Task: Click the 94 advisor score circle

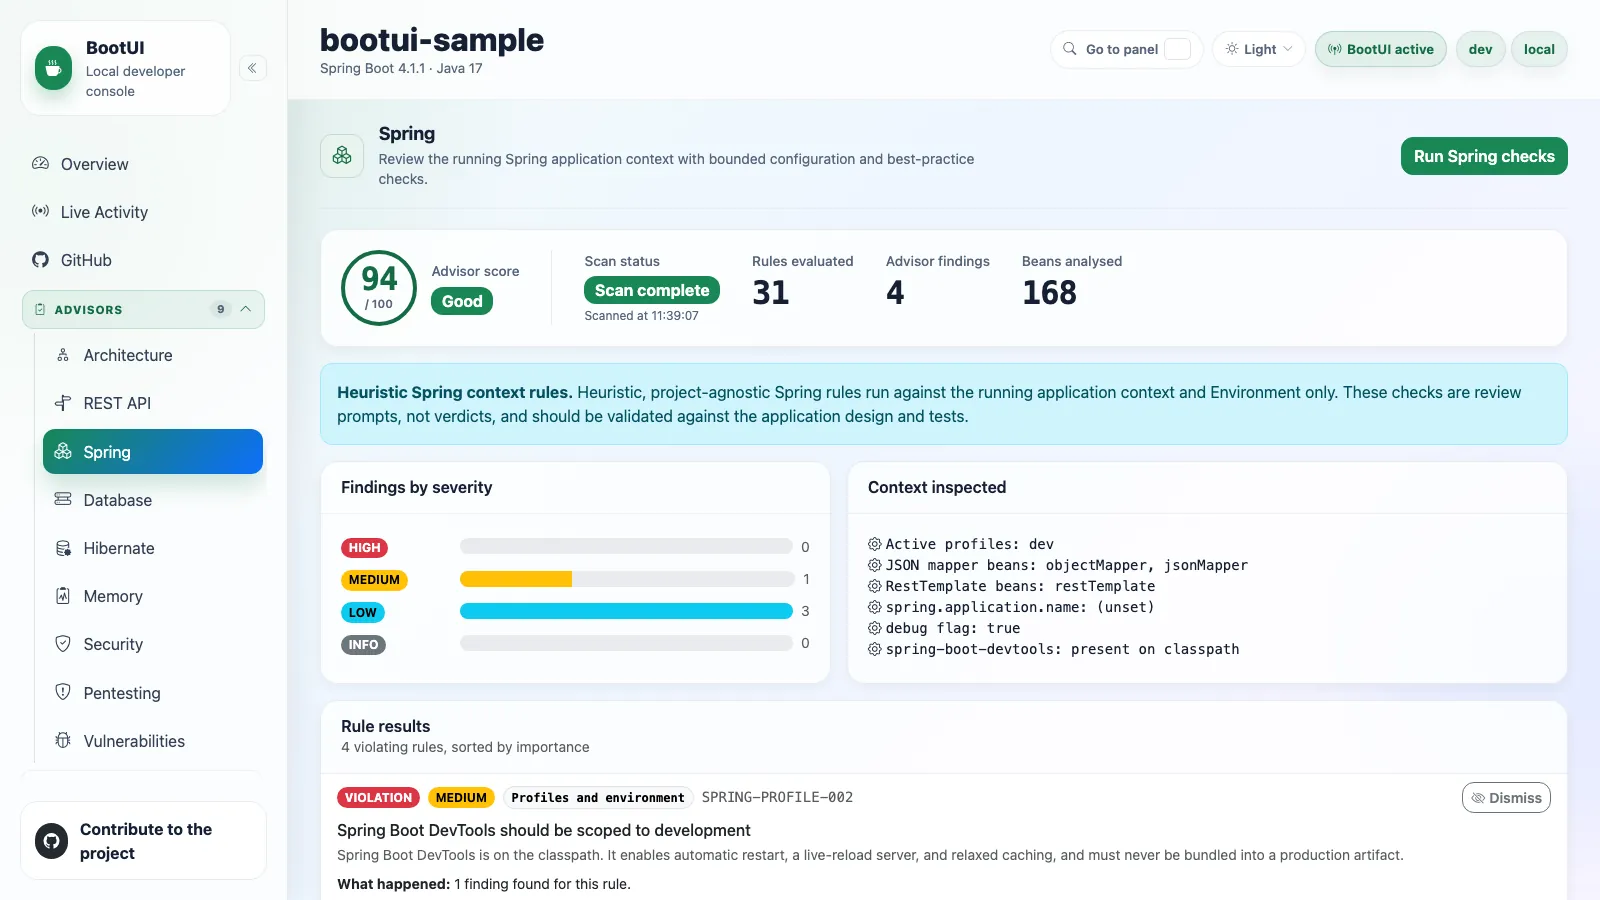Action: pyautogui.click(x=379, y=288)
